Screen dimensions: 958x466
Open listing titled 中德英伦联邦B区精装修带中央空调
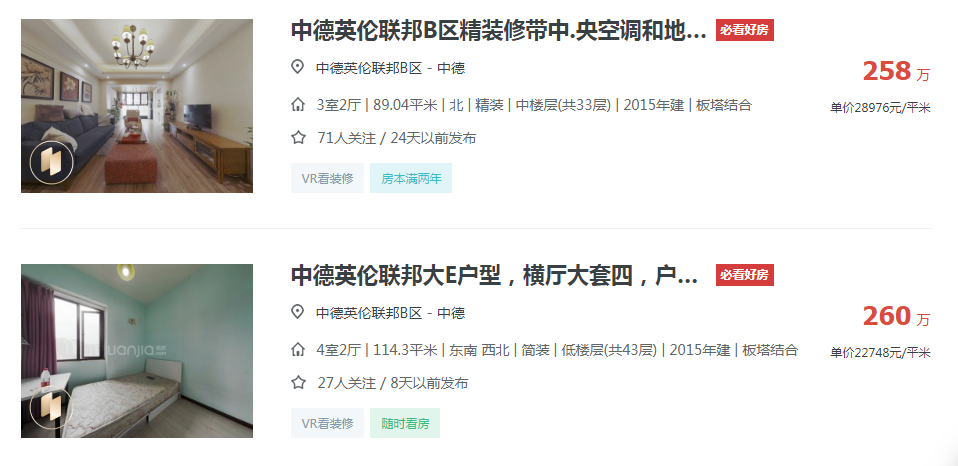click(499, 30)
